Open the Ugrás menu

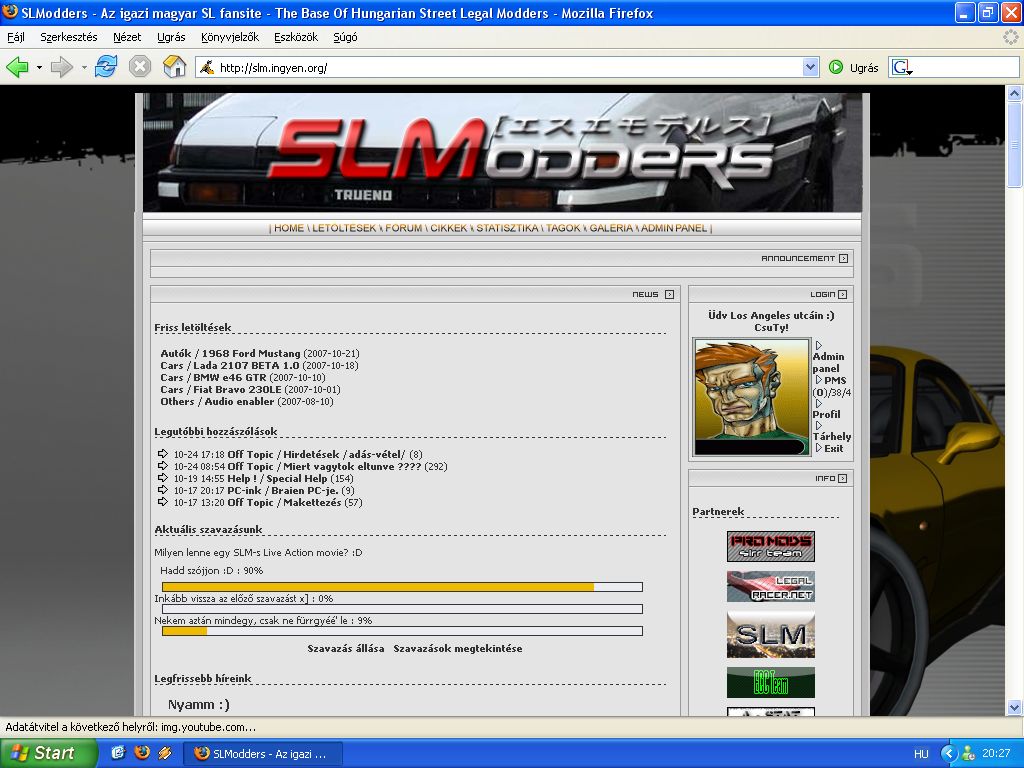171,37
